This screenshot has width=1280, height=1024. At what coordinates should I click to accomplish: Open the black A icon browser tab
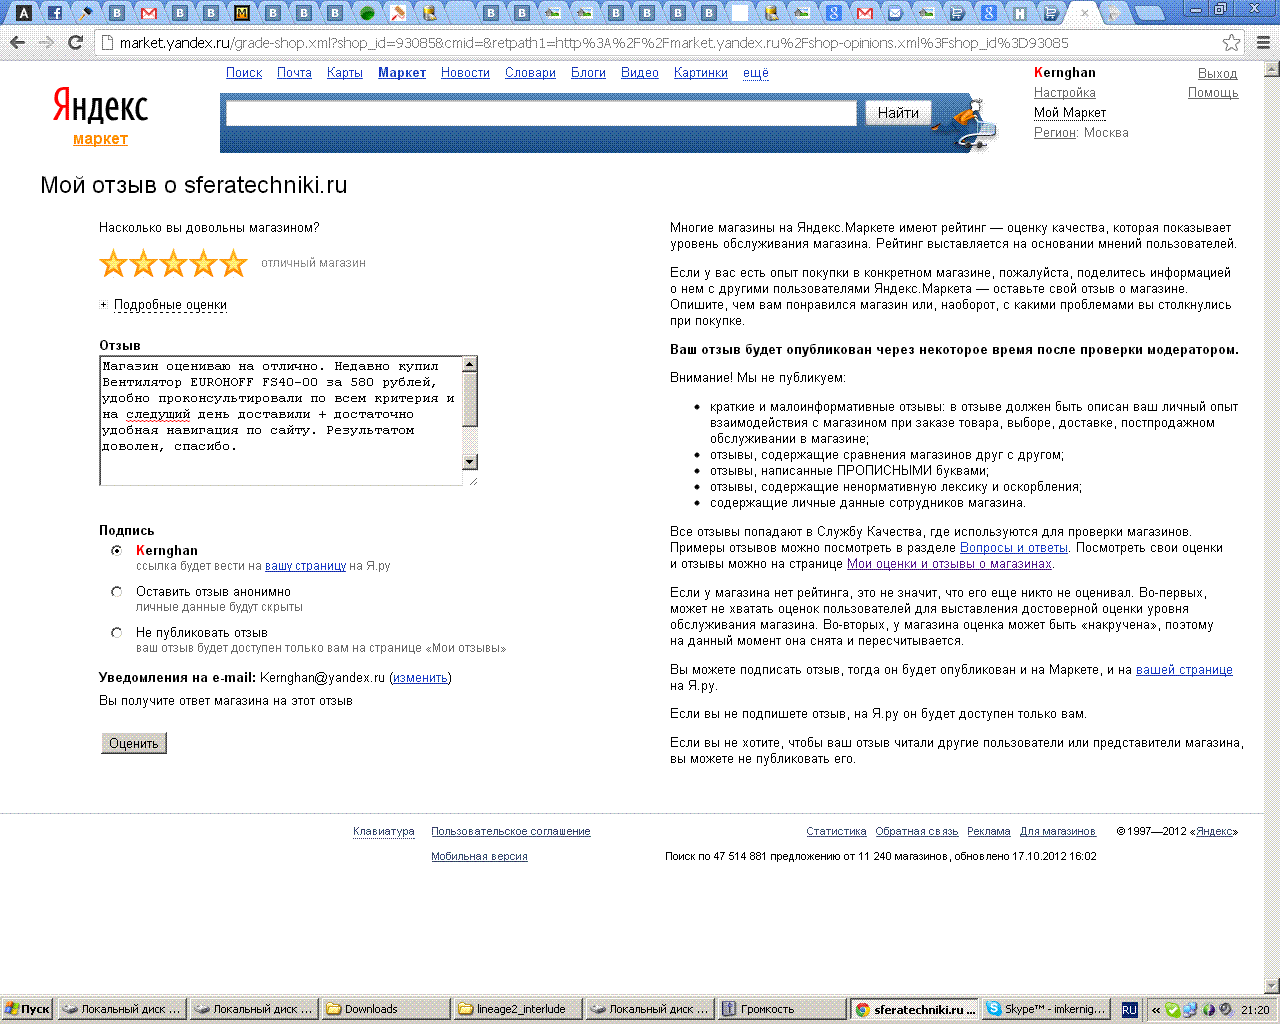pyautogui.click(x=24, y=13)
